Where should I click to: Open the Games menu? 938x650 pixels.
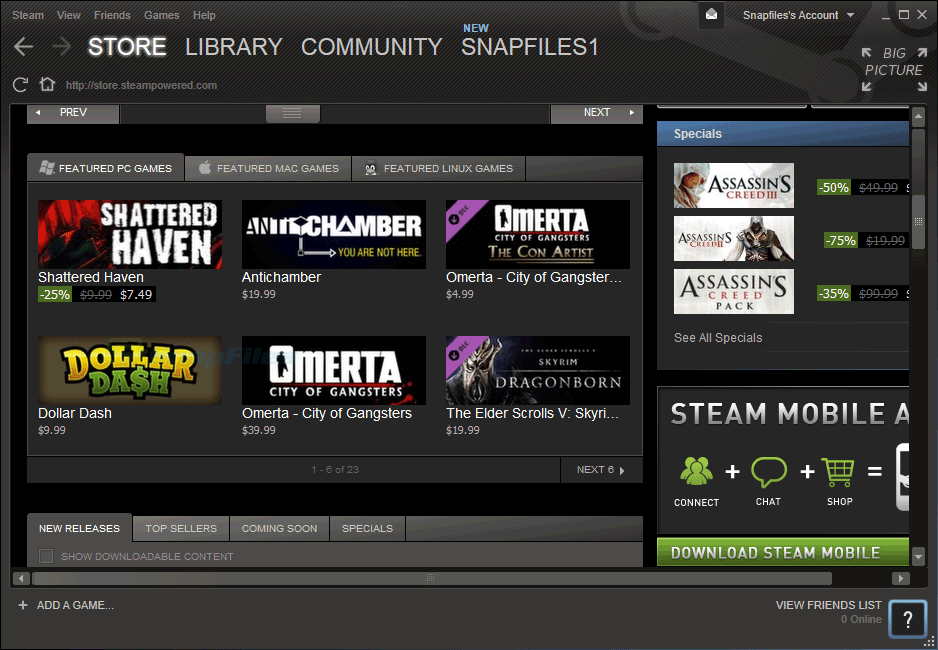tap(162, 15)
